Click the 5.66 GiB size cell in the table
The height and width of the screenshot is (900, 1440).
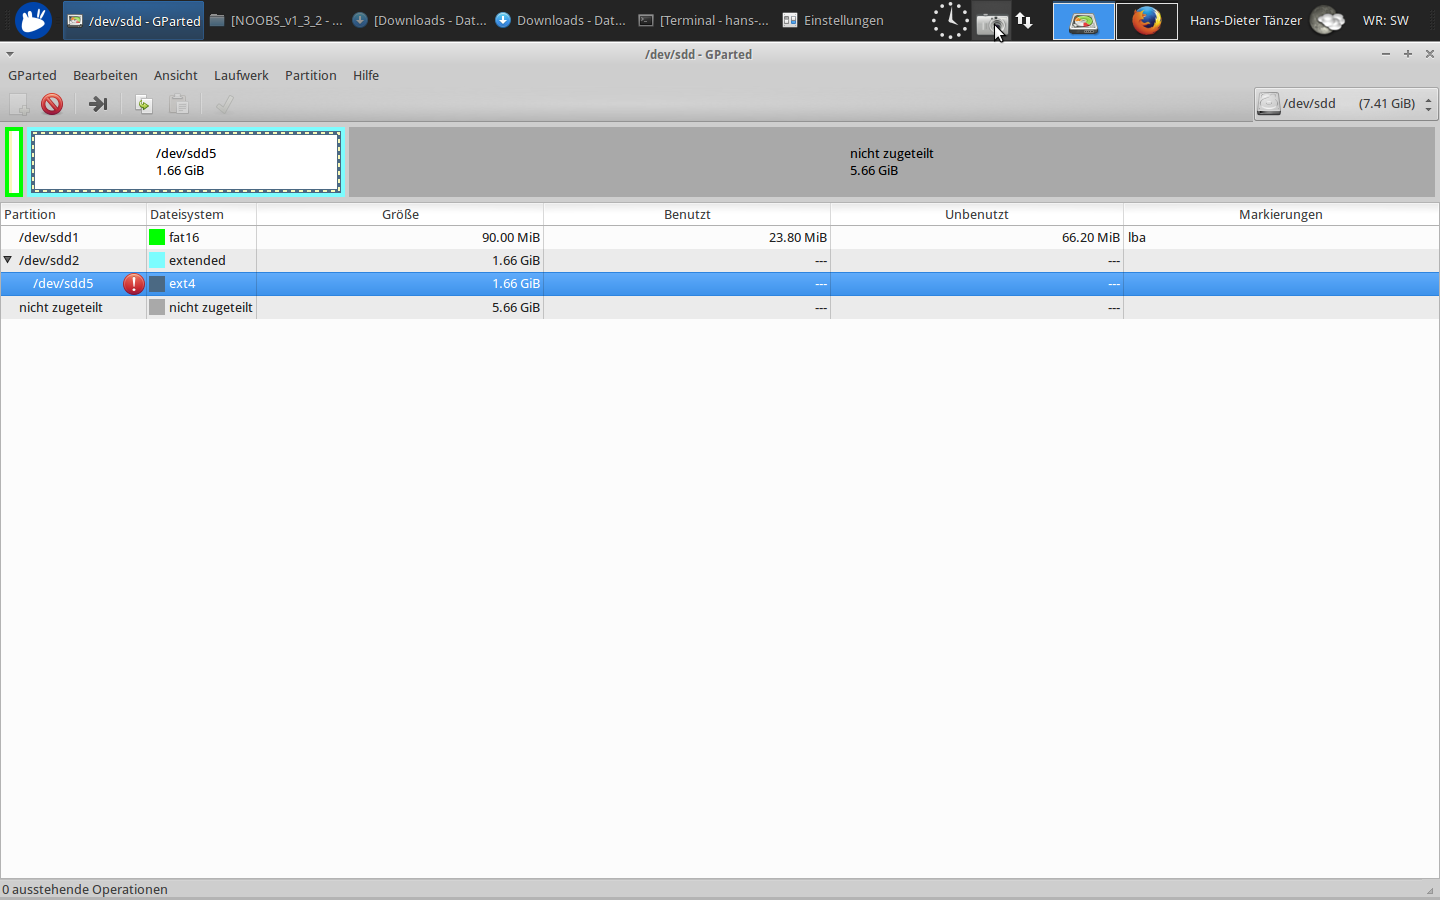516,308
